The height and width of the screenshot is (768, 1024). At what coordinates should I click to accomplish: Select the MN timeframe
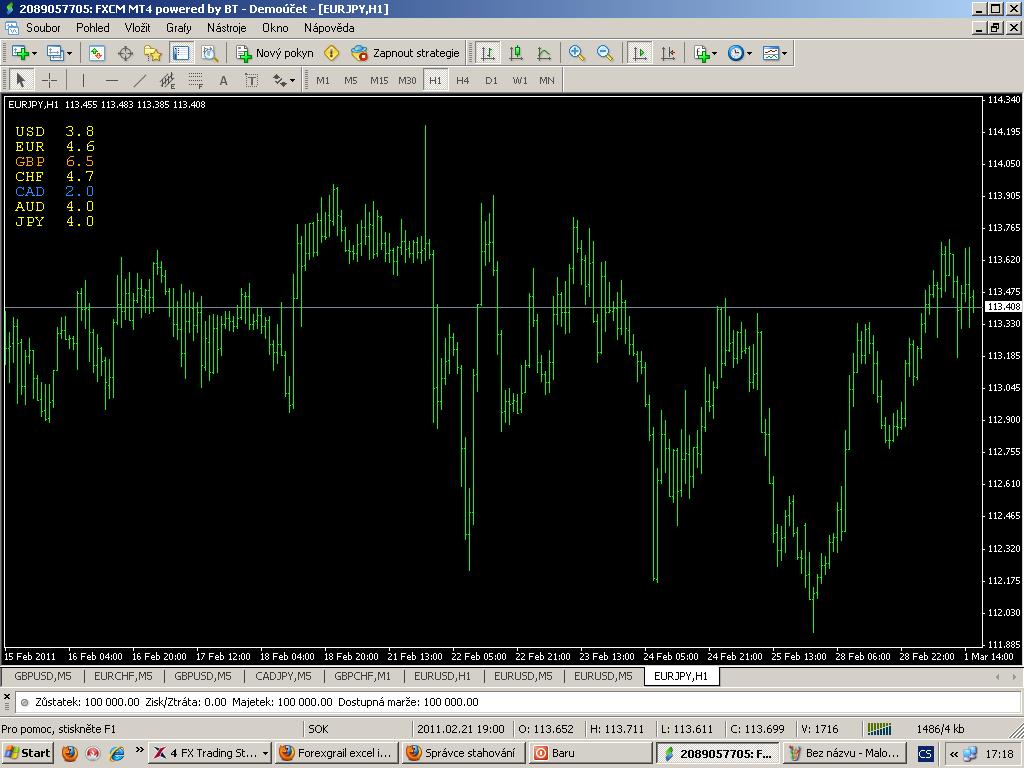tap(547, 80)
